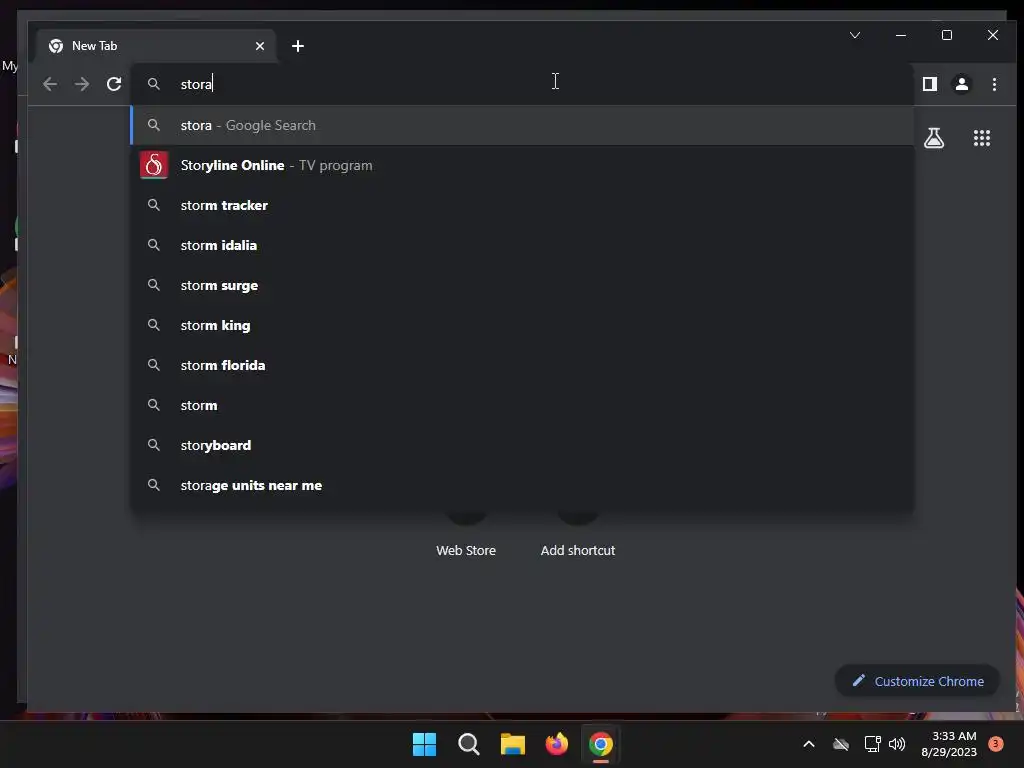
Task: Click the forward navigation arrow
Action: (x=82, y=84)
